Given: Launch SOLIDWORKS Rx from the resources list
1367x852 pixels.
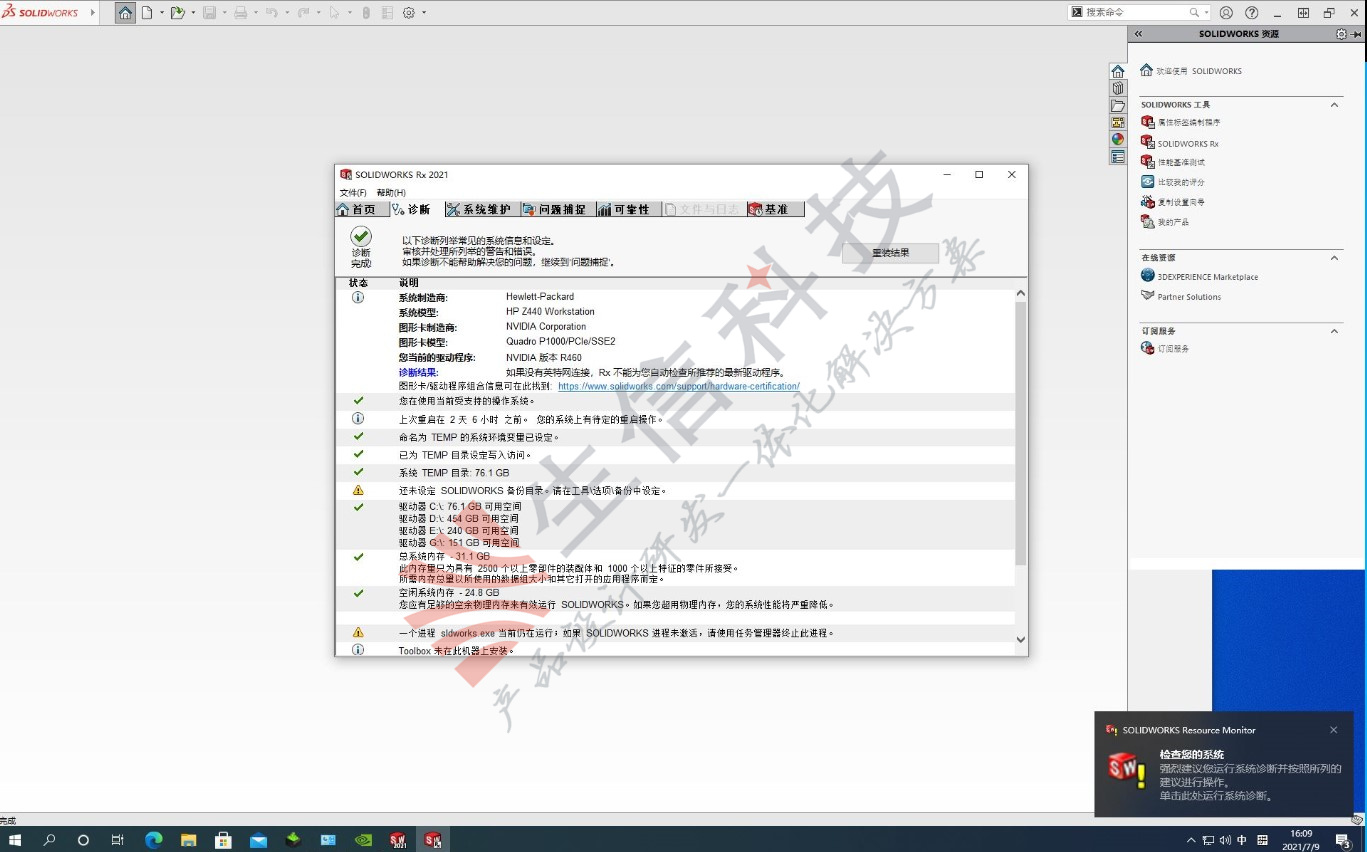Looking at the screenshot, I should click(x=1180, y=143).
